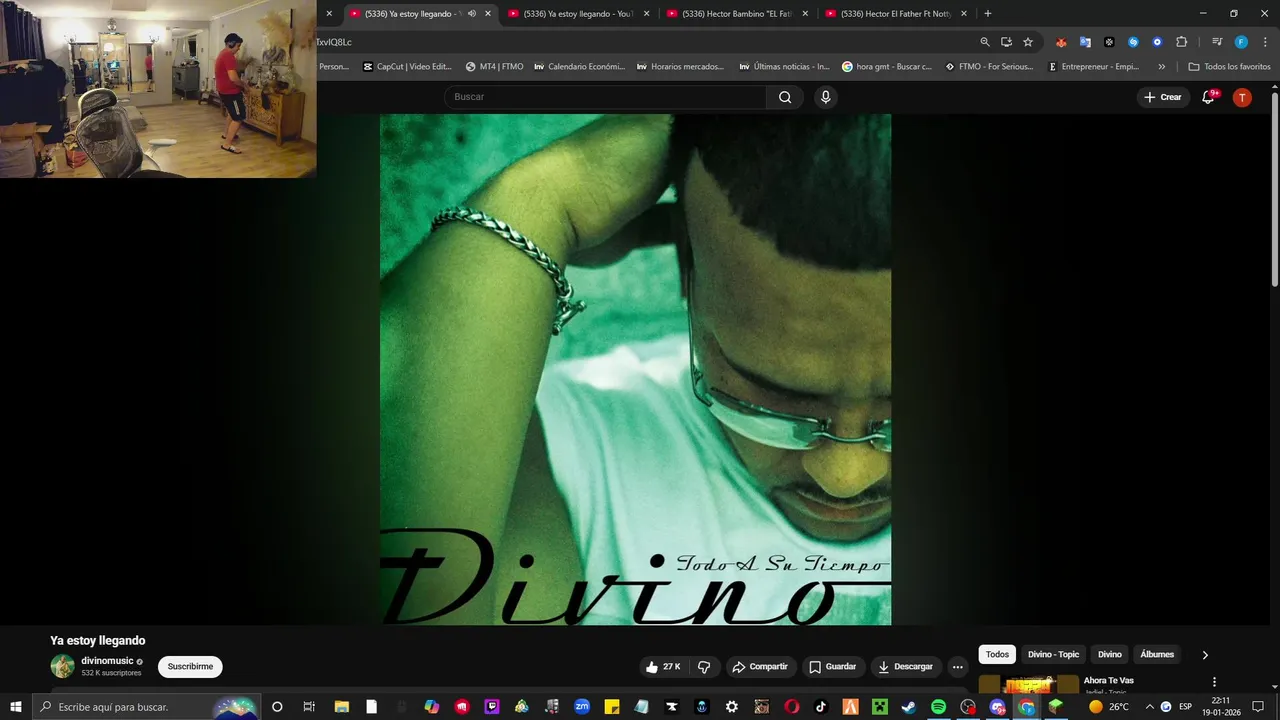
Task: Open the Extensions puzzle-piece menu
Action: (1181, 42)
